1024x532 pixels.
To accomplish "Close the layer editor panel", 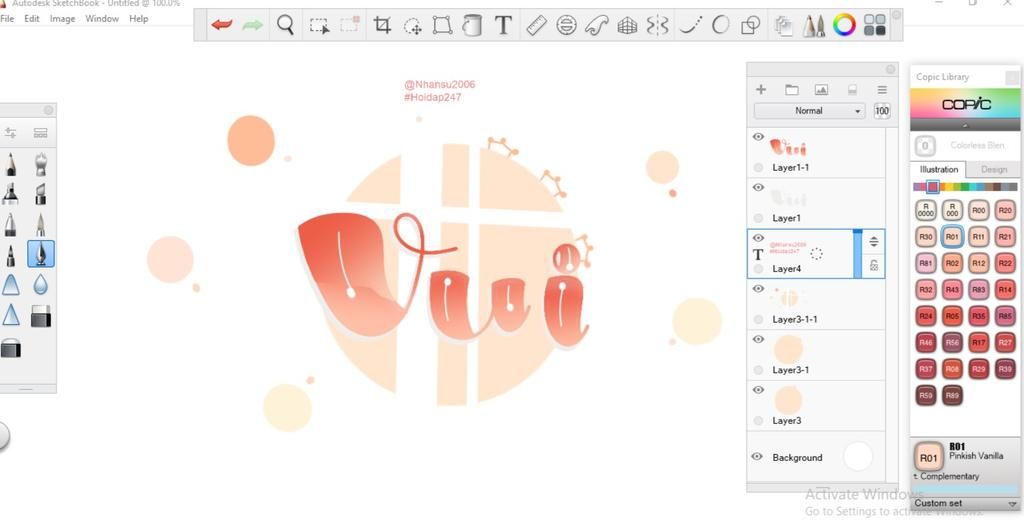I will [891, 69].
